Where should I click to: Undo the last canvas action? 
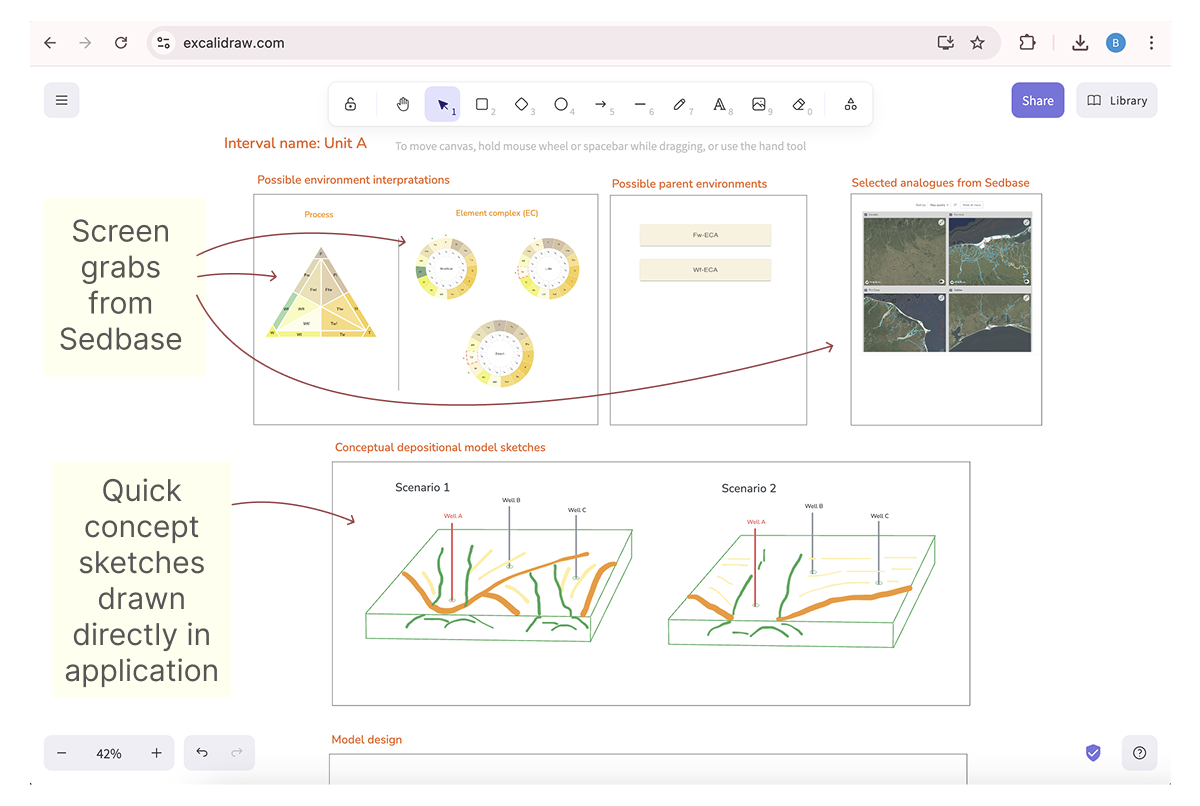[x=202, y=753]
